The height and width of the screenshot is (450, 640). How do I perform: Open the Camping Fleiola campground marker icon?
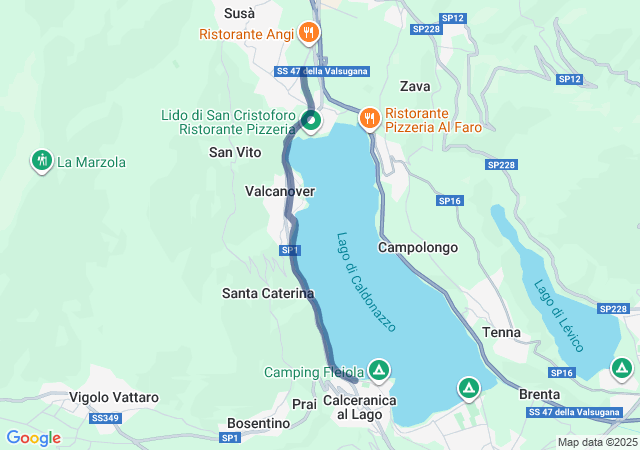click(x=379, y=370)
